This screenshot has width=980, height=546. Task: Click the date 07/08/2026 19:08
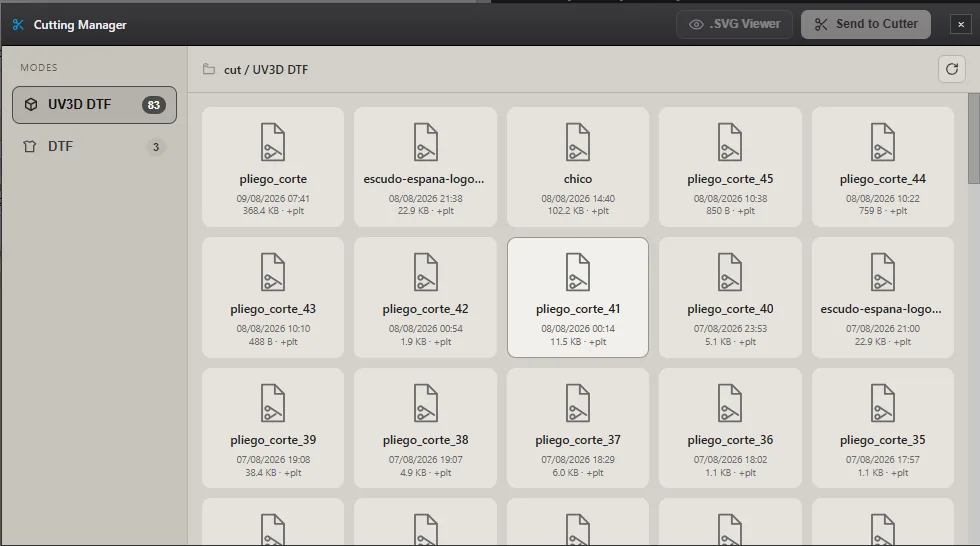273,460
